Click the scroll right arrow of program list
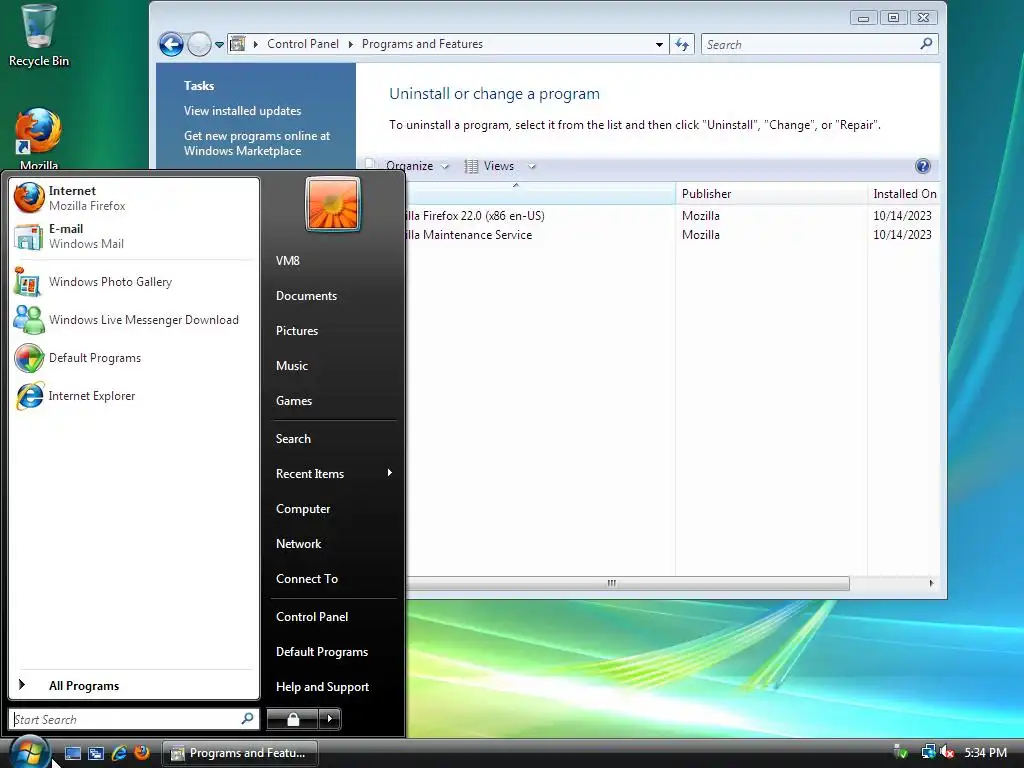This screenshot has height=768, width=1024. click(x=931, y=583)
